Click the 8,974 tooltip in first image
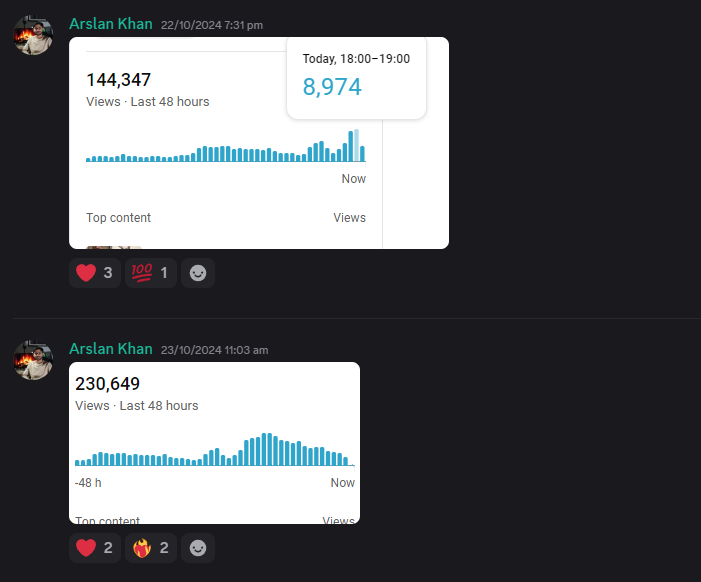Screen dimensions: 701x582 356,78
